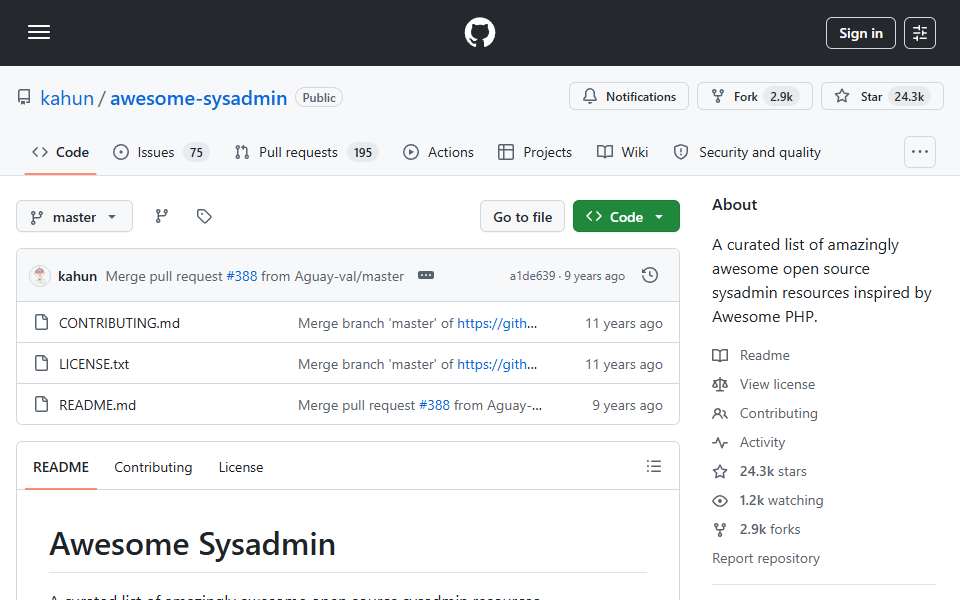Screen dimensions: 960x600
Task: Open #388 link in README.md row
Action: (434, 405)
